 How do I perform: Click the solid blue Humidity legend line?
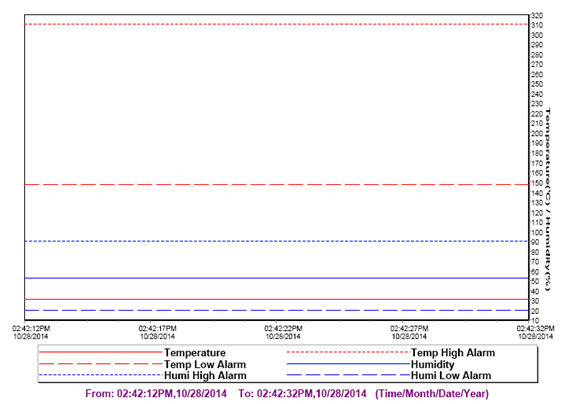click(348, 364)
